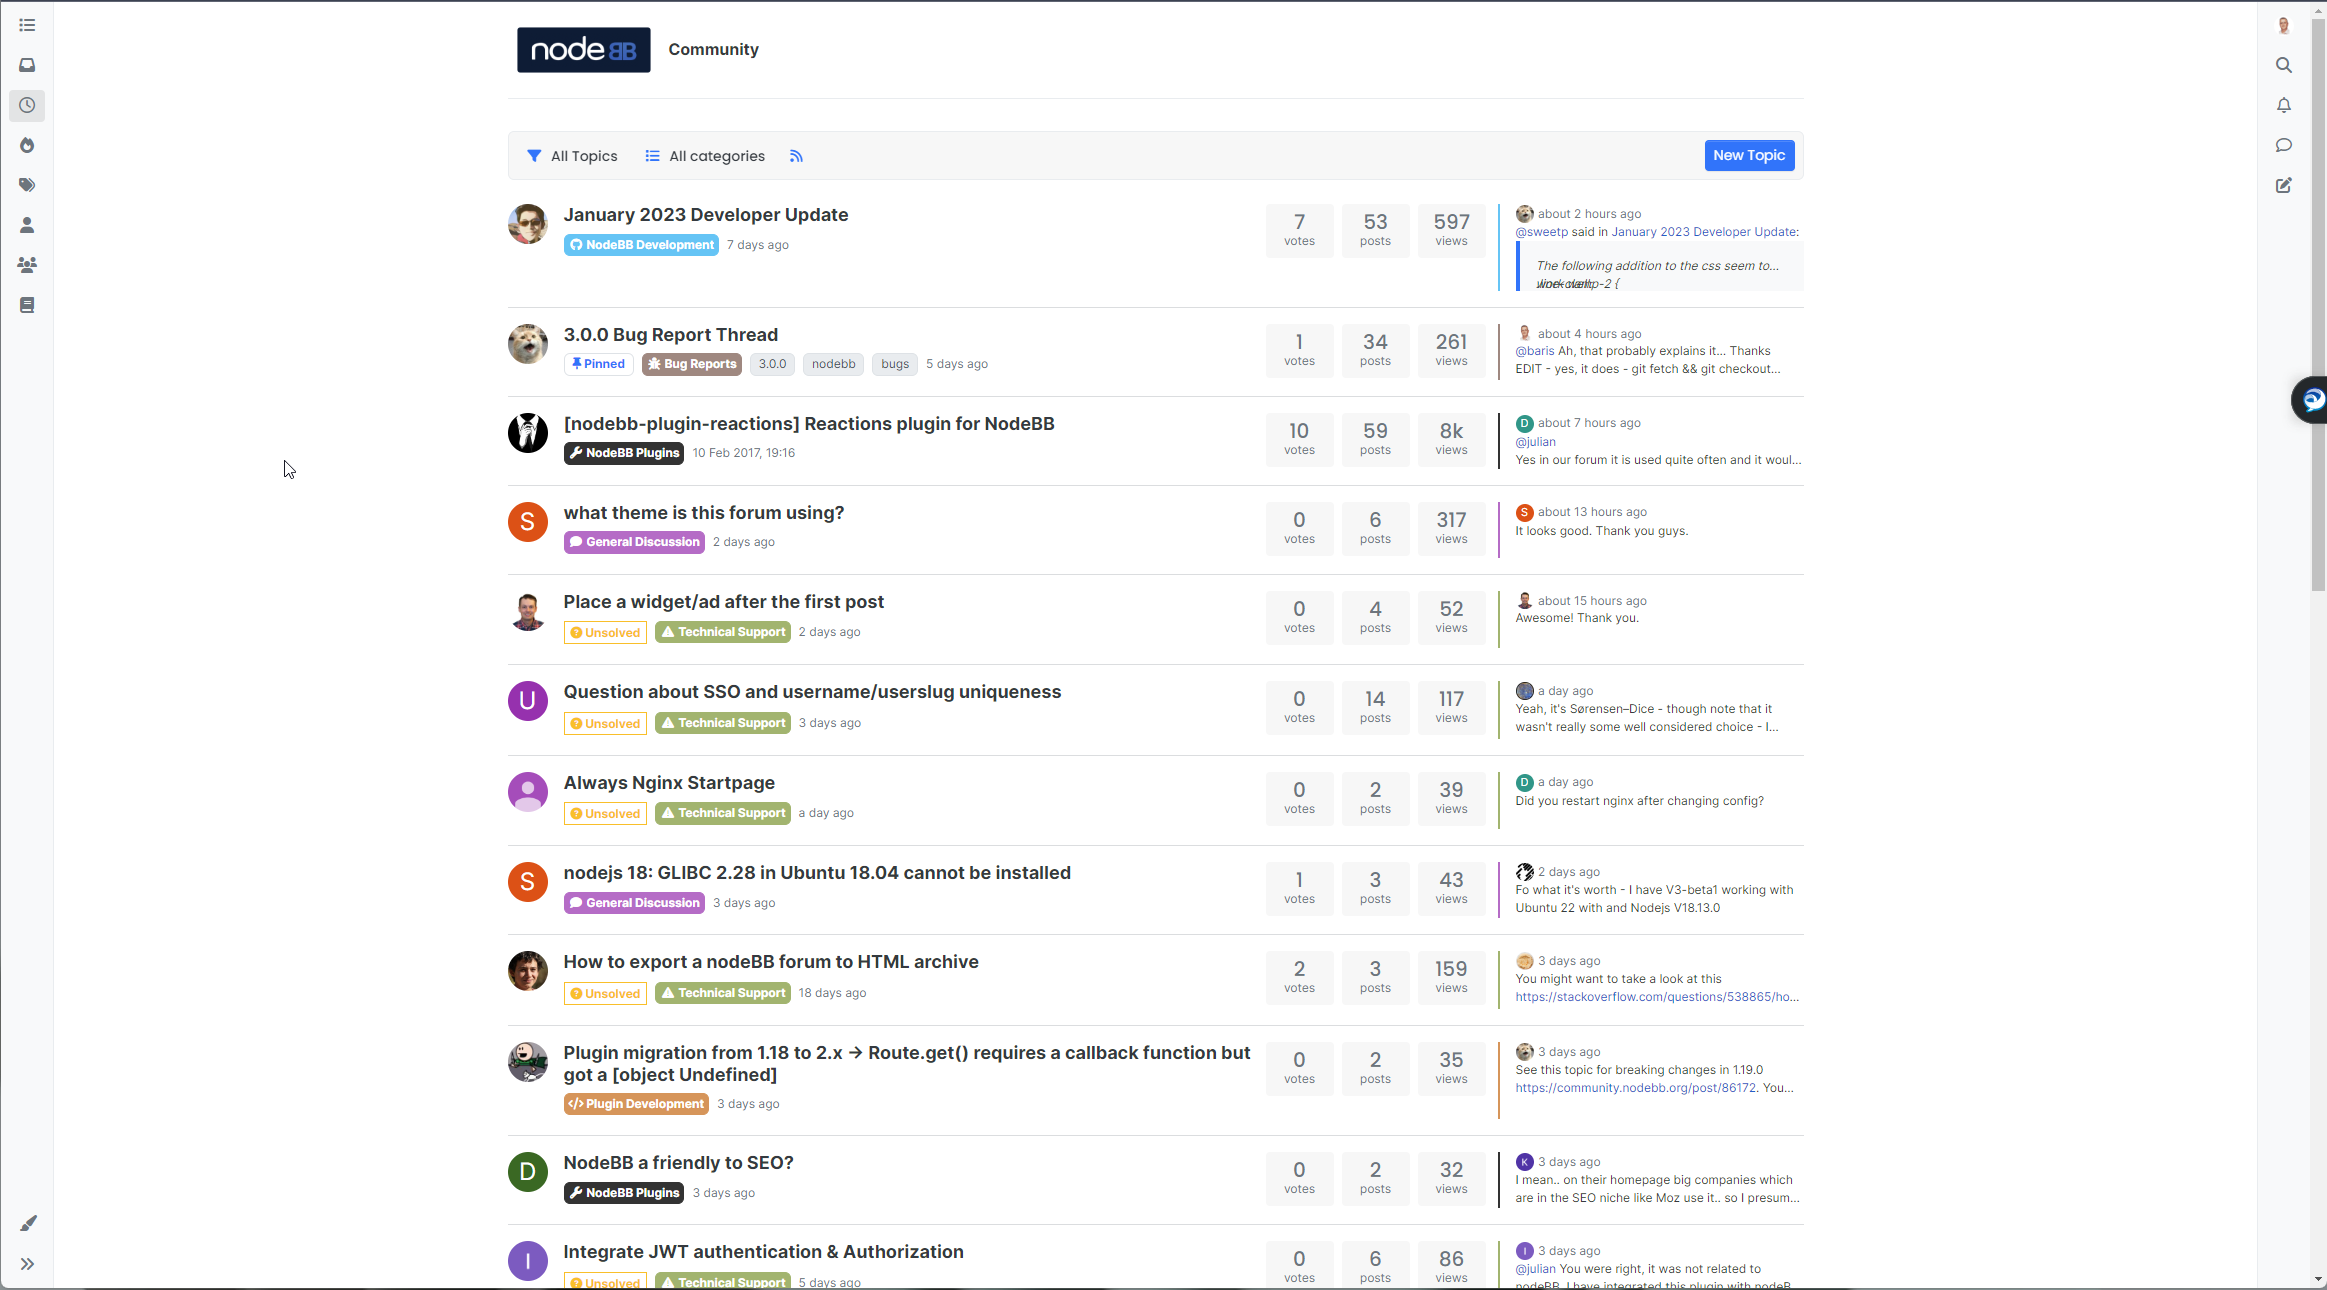The image size is (2327, 1290).
Task: Click the Bug Reports category badge
Action: 692,364
